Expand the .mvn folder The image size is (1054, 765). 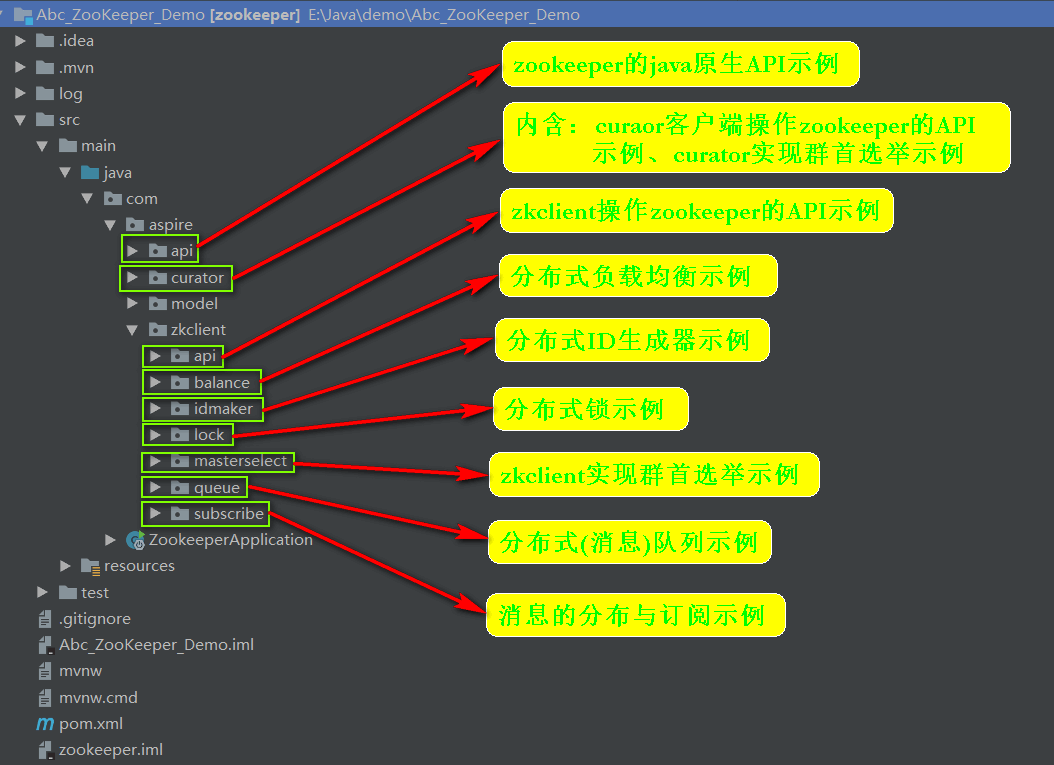(20, 67)
